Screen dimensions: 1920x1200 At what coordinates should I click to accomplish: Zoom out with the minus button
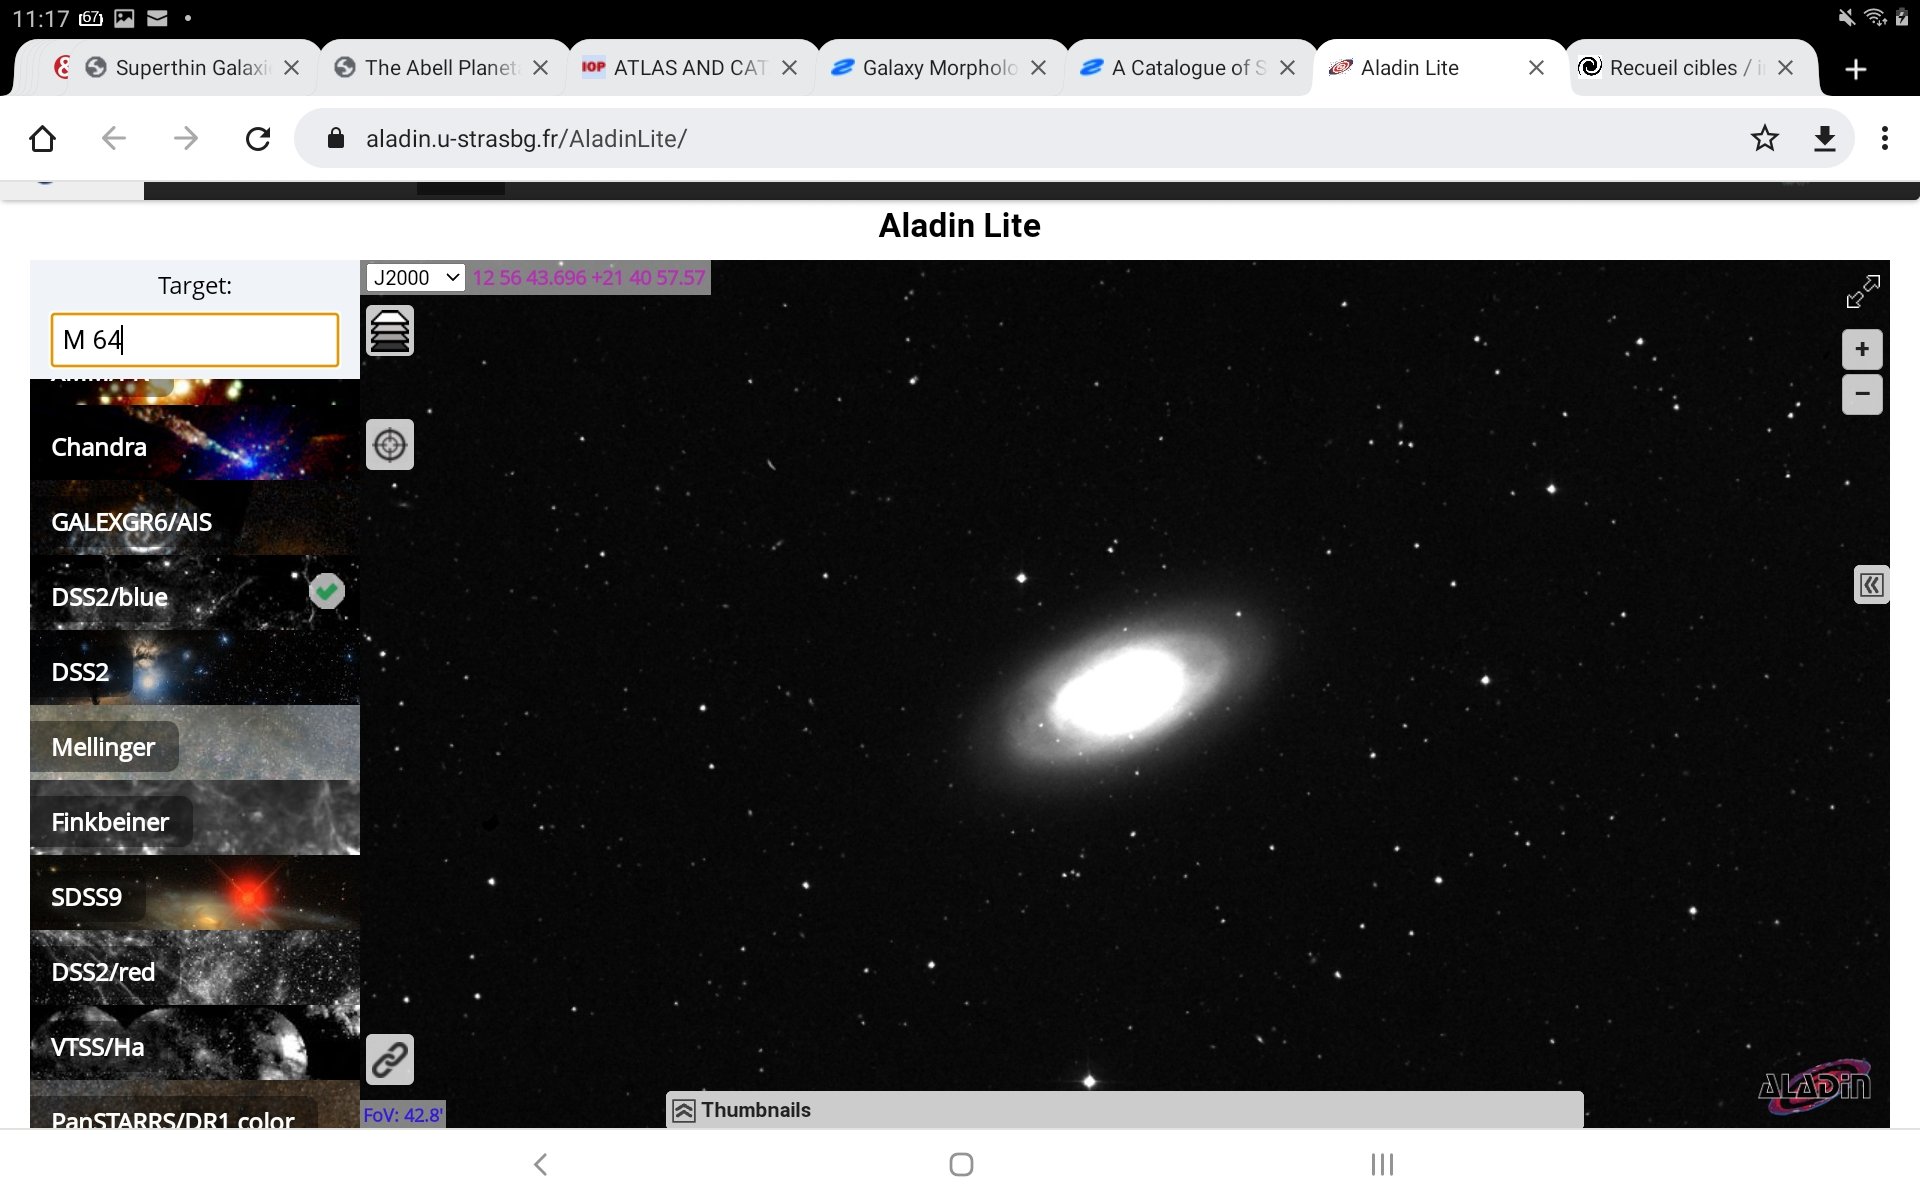[x=1862, y=393]
